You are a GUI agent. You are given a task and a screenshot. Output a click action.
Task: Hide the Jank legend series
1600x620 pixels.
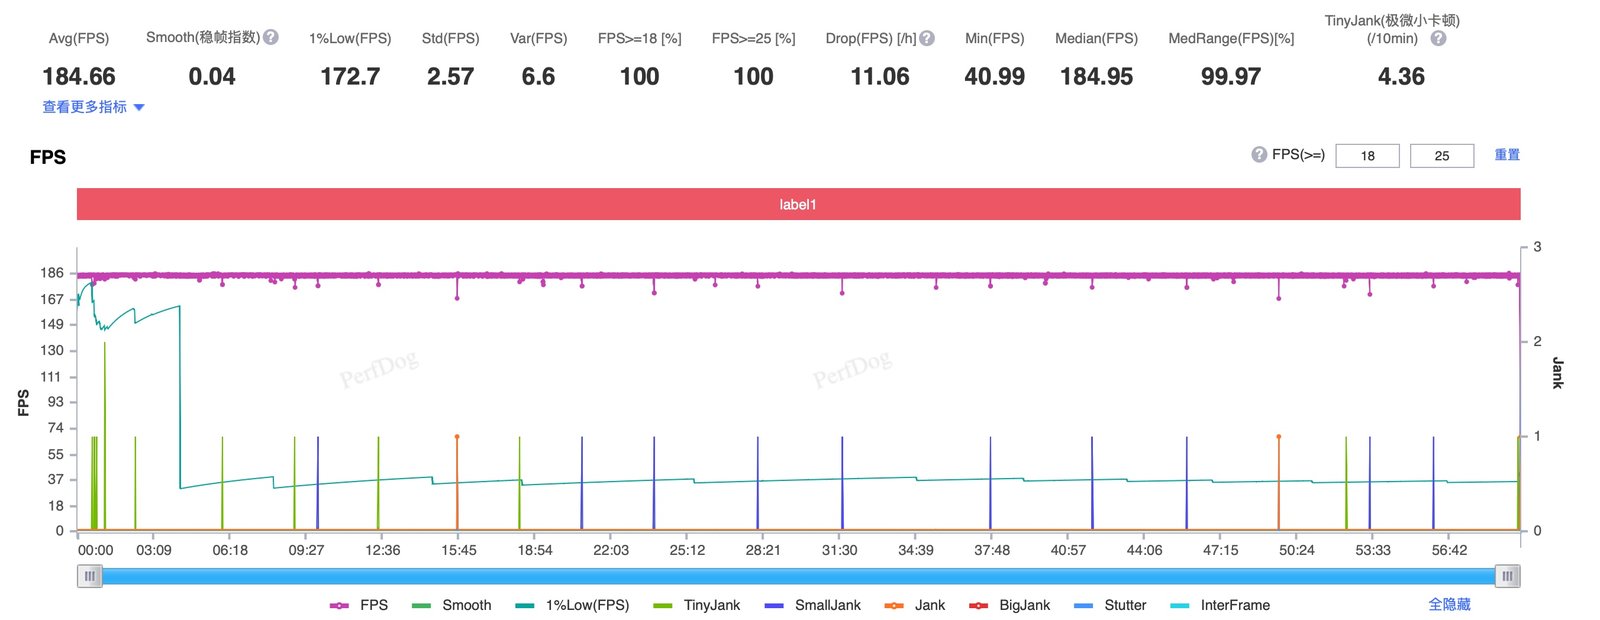[915, 605]
